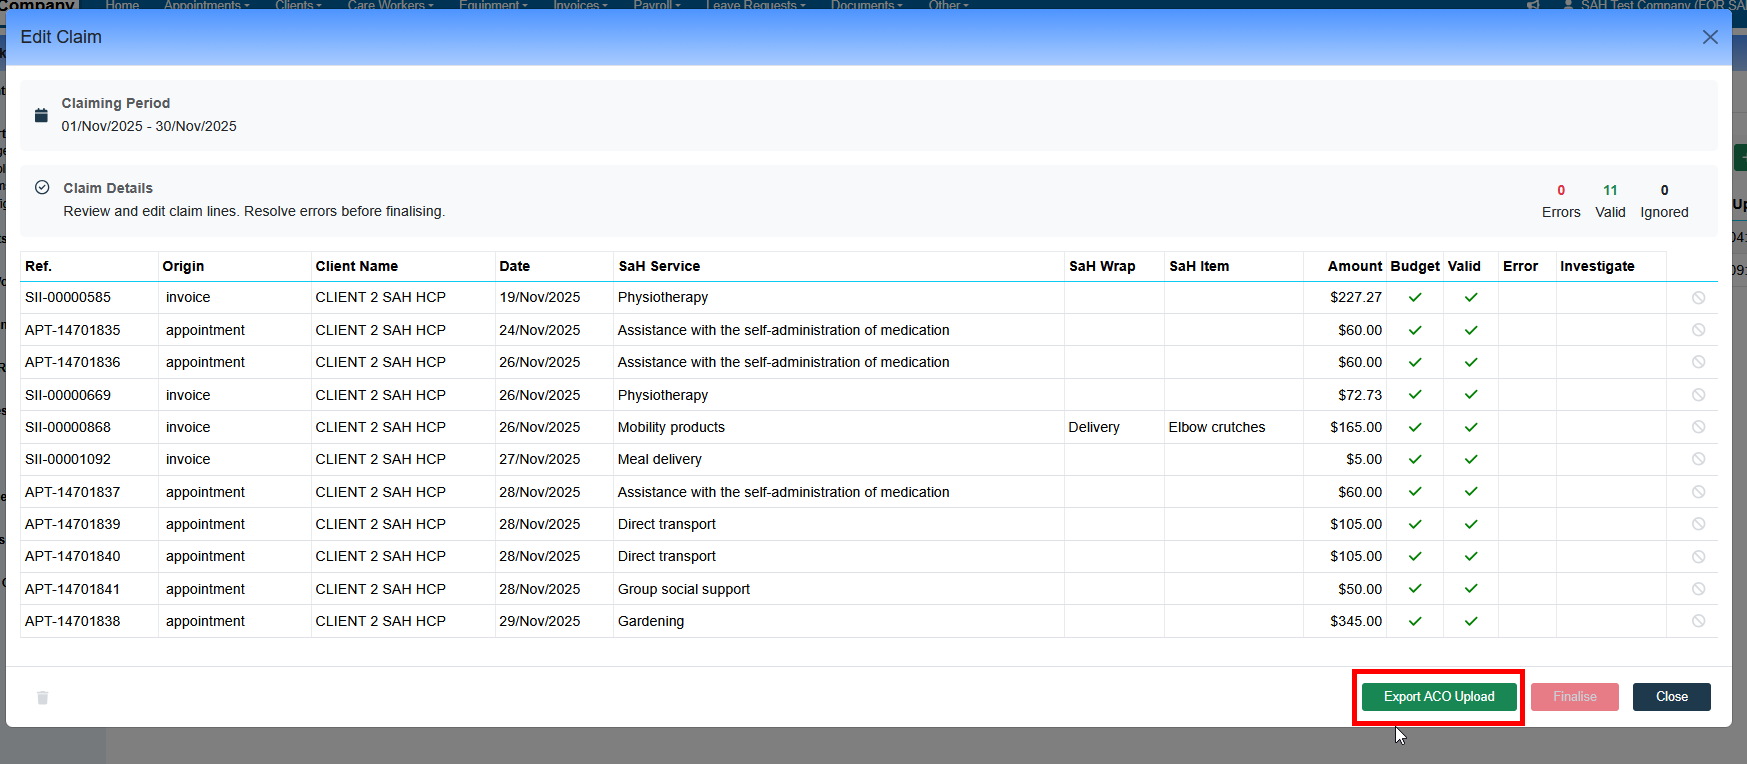Open the Documents menu
The image size is (1747, 764).
pos(866,5)
